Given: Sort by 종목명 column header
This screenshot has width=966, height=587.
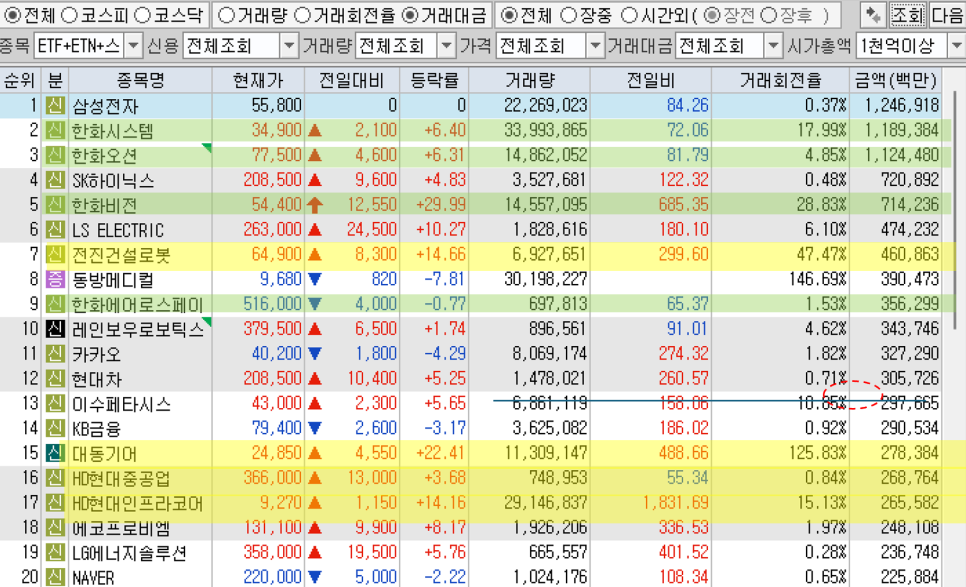Looking at the screenshot, I should pyautogui.click(x=140, y=80).
